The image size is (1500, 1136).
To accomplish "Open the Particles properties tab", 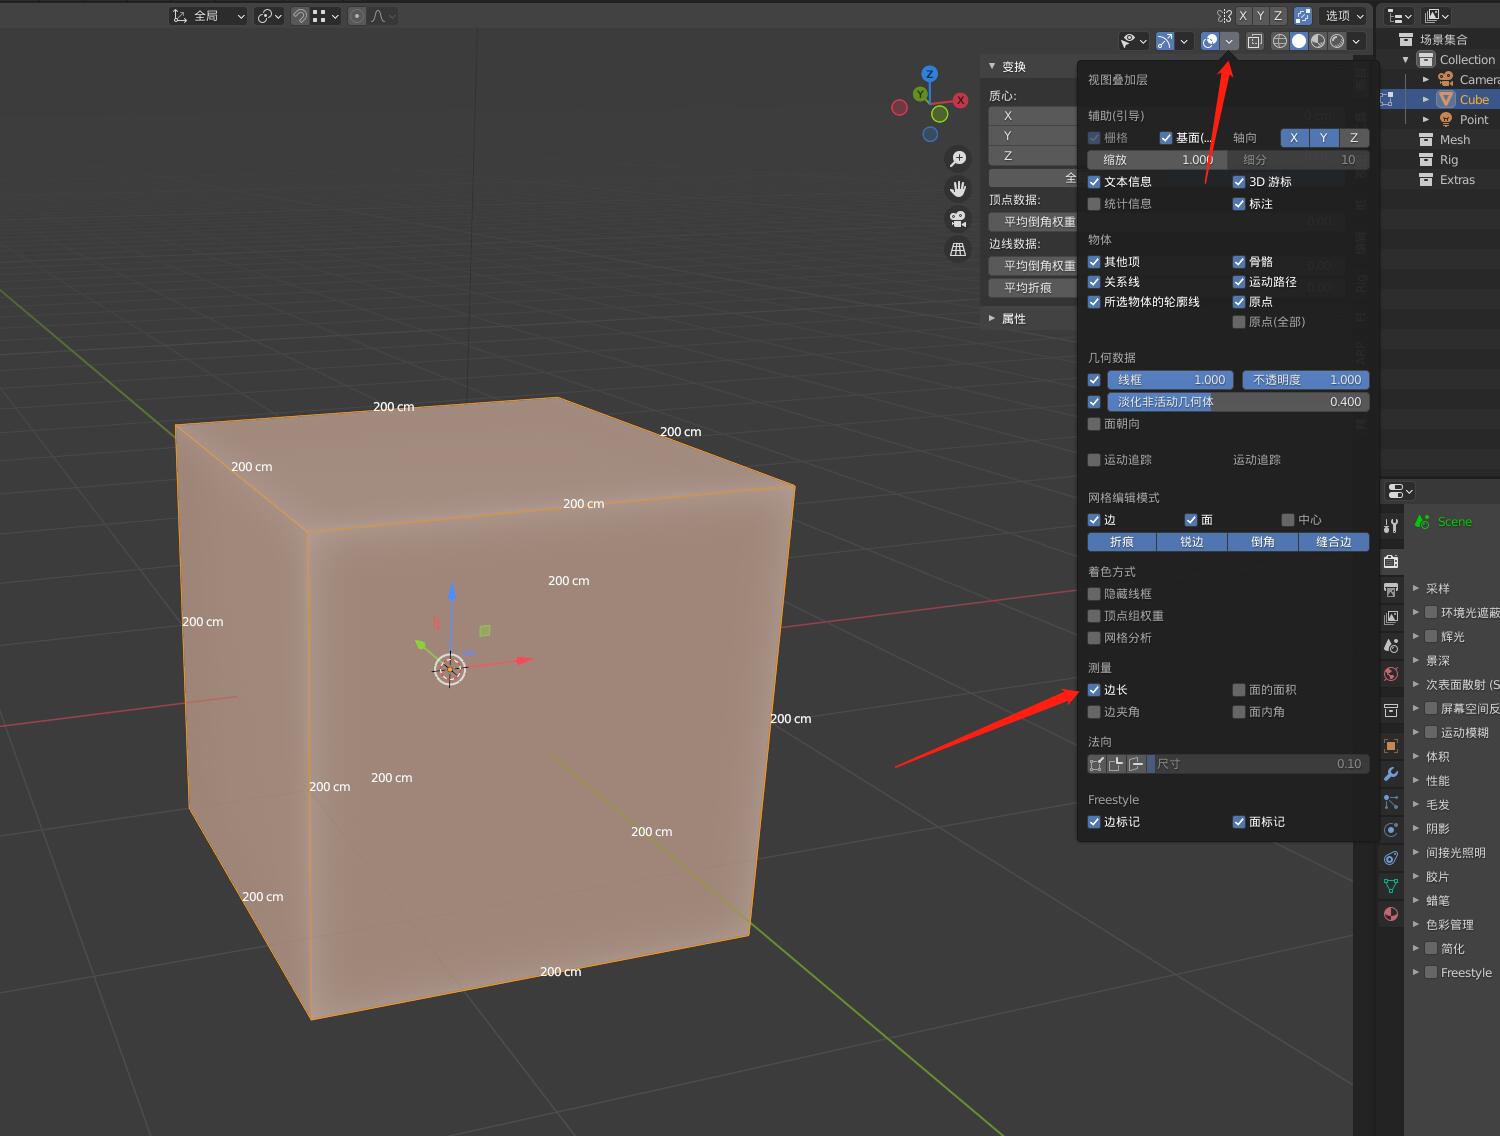I will pyautogui.click(x=1391, y=802).
